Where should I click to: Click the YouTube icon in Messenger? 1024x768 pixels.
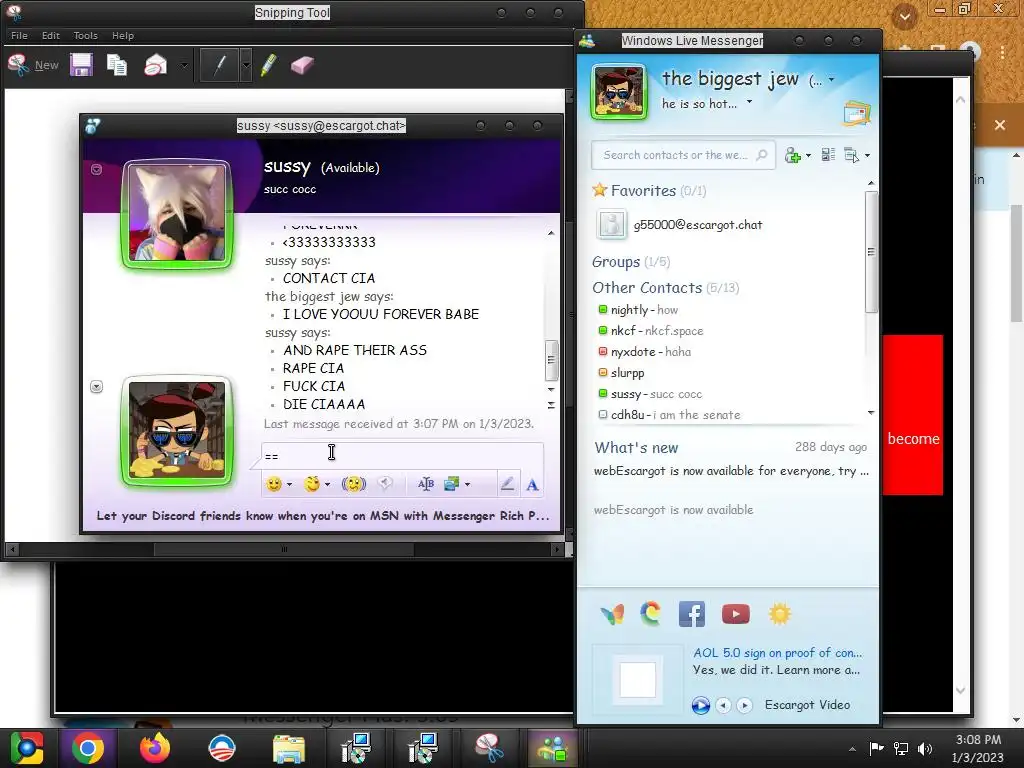(735, 614)
